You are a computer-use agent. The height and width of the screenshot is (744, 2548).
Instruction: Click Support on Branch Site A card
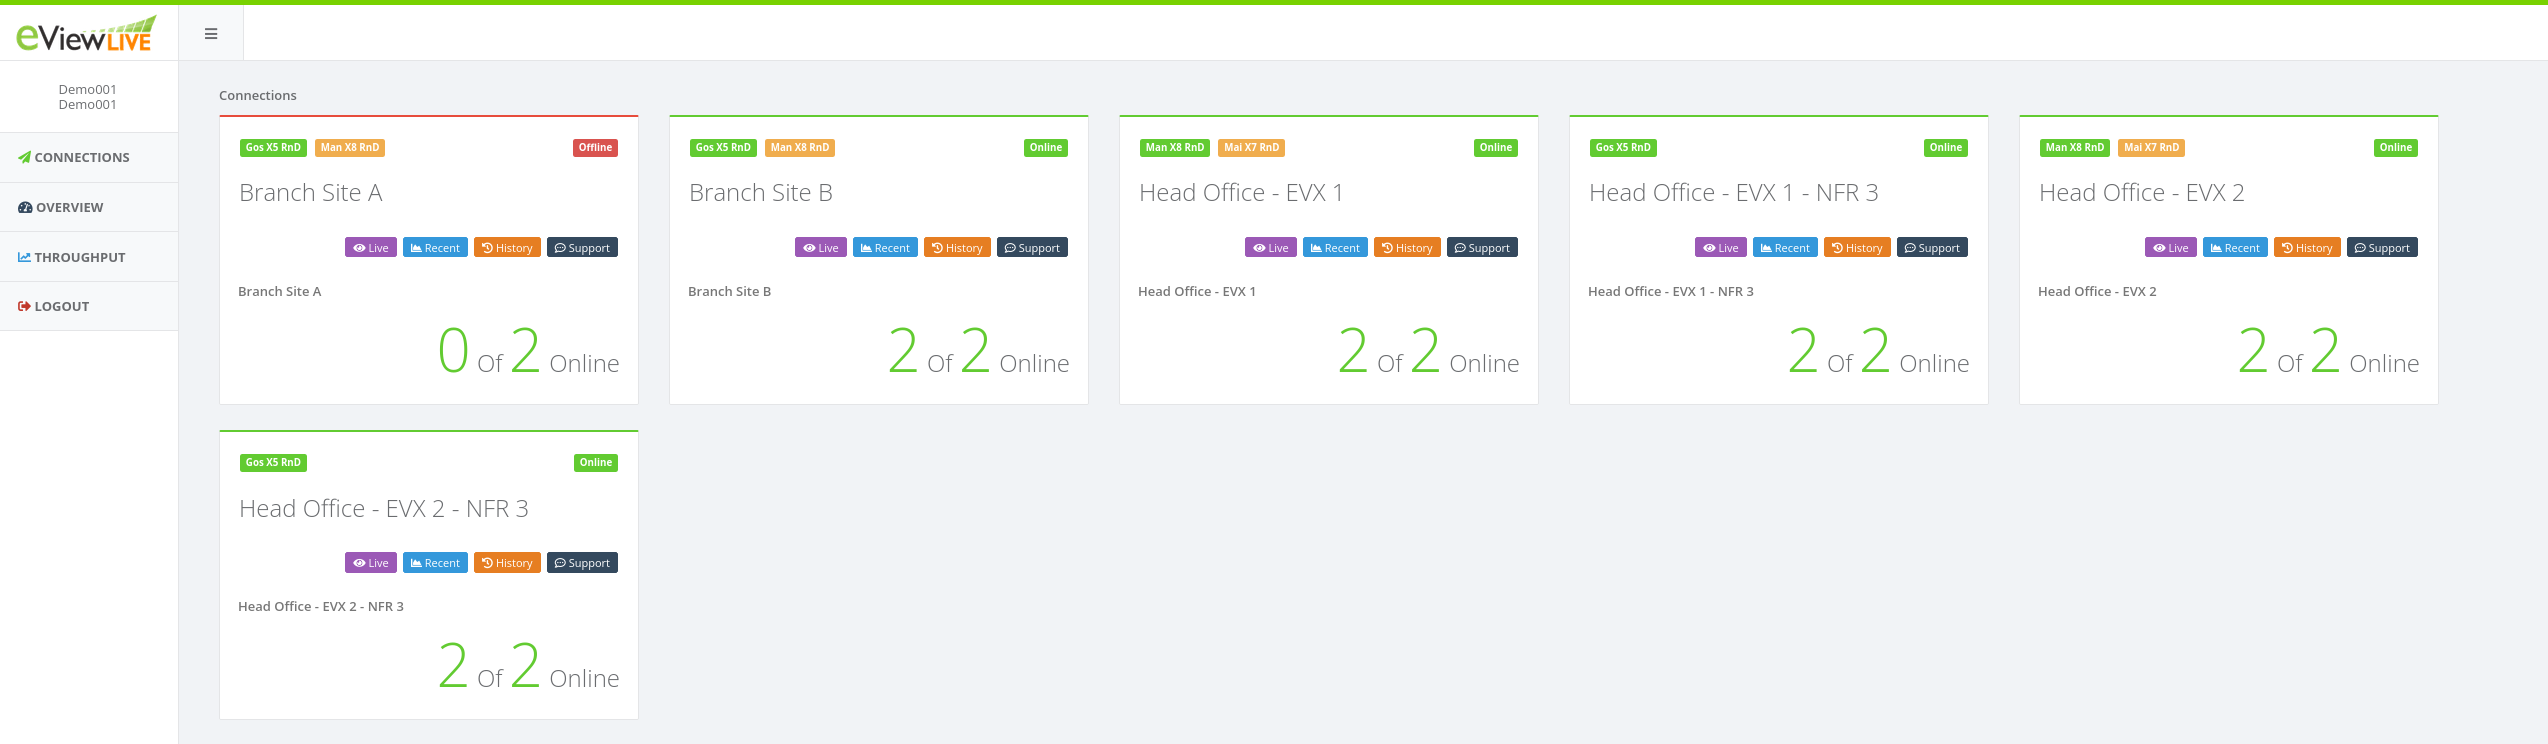click(x=582, y=248)
